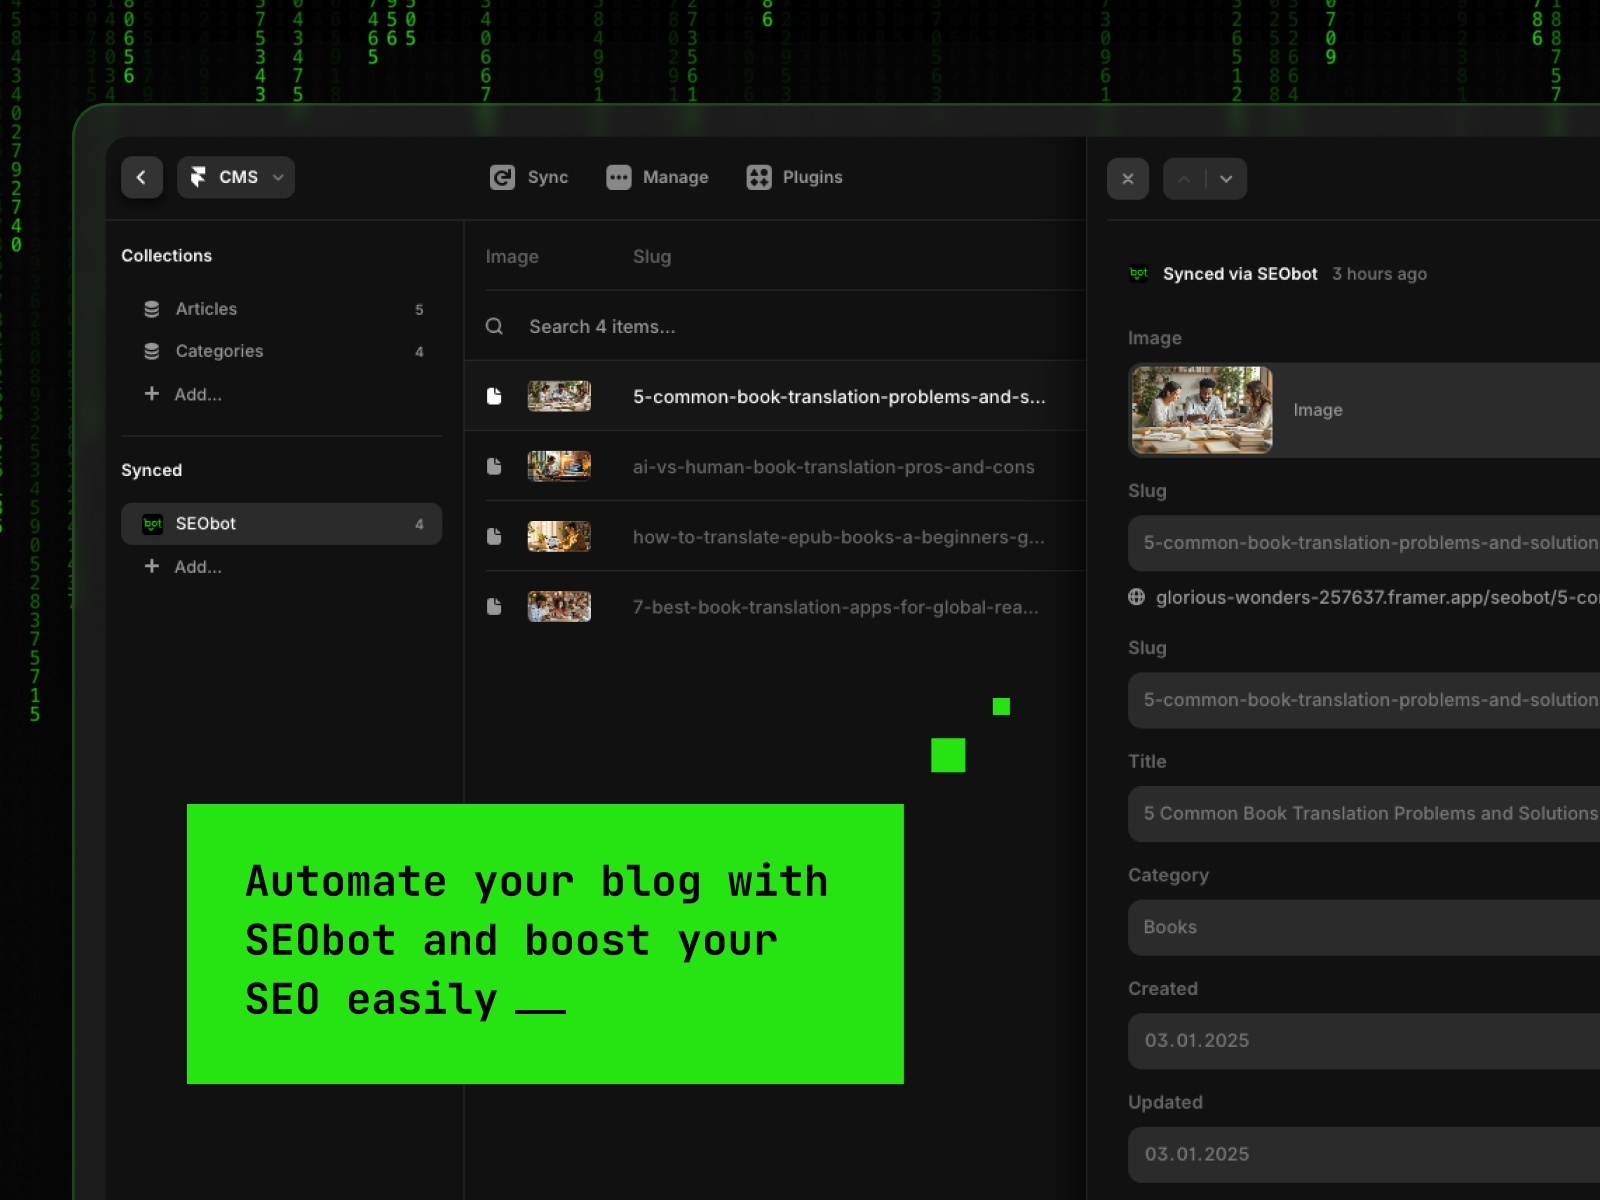The height and width of the screenshot is (1200, 1600).
Task: Click the Updated date field
Action: click(1364, 1154)
